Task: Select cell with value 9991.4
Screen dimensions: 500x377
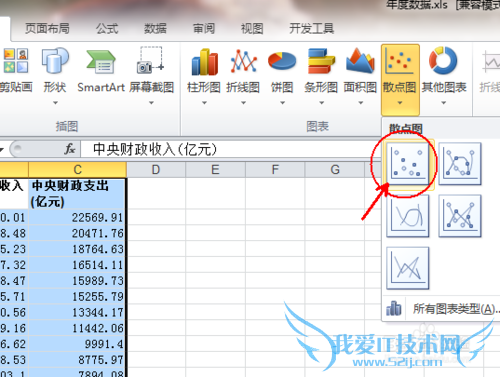Action: tap(77, 344)
